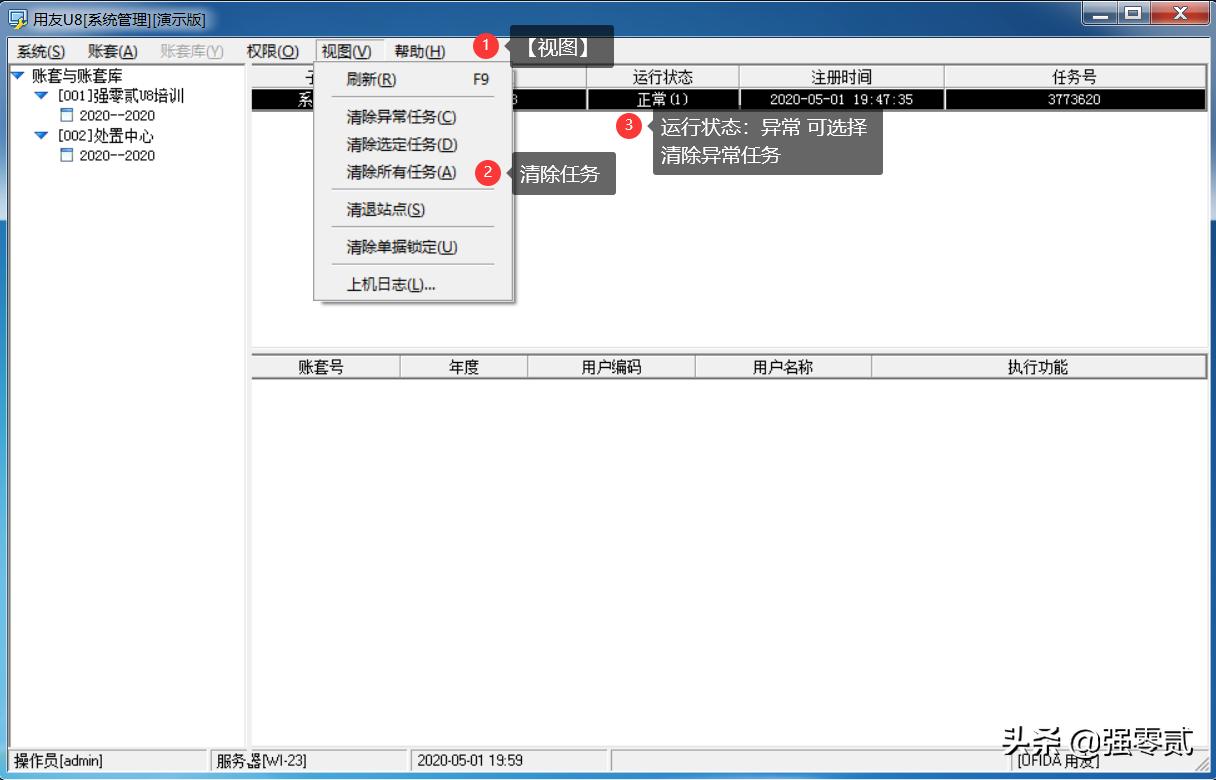
Task: Select the 正常(1) task row in the list
Action: pyautogui.click(x=663, y=98)
